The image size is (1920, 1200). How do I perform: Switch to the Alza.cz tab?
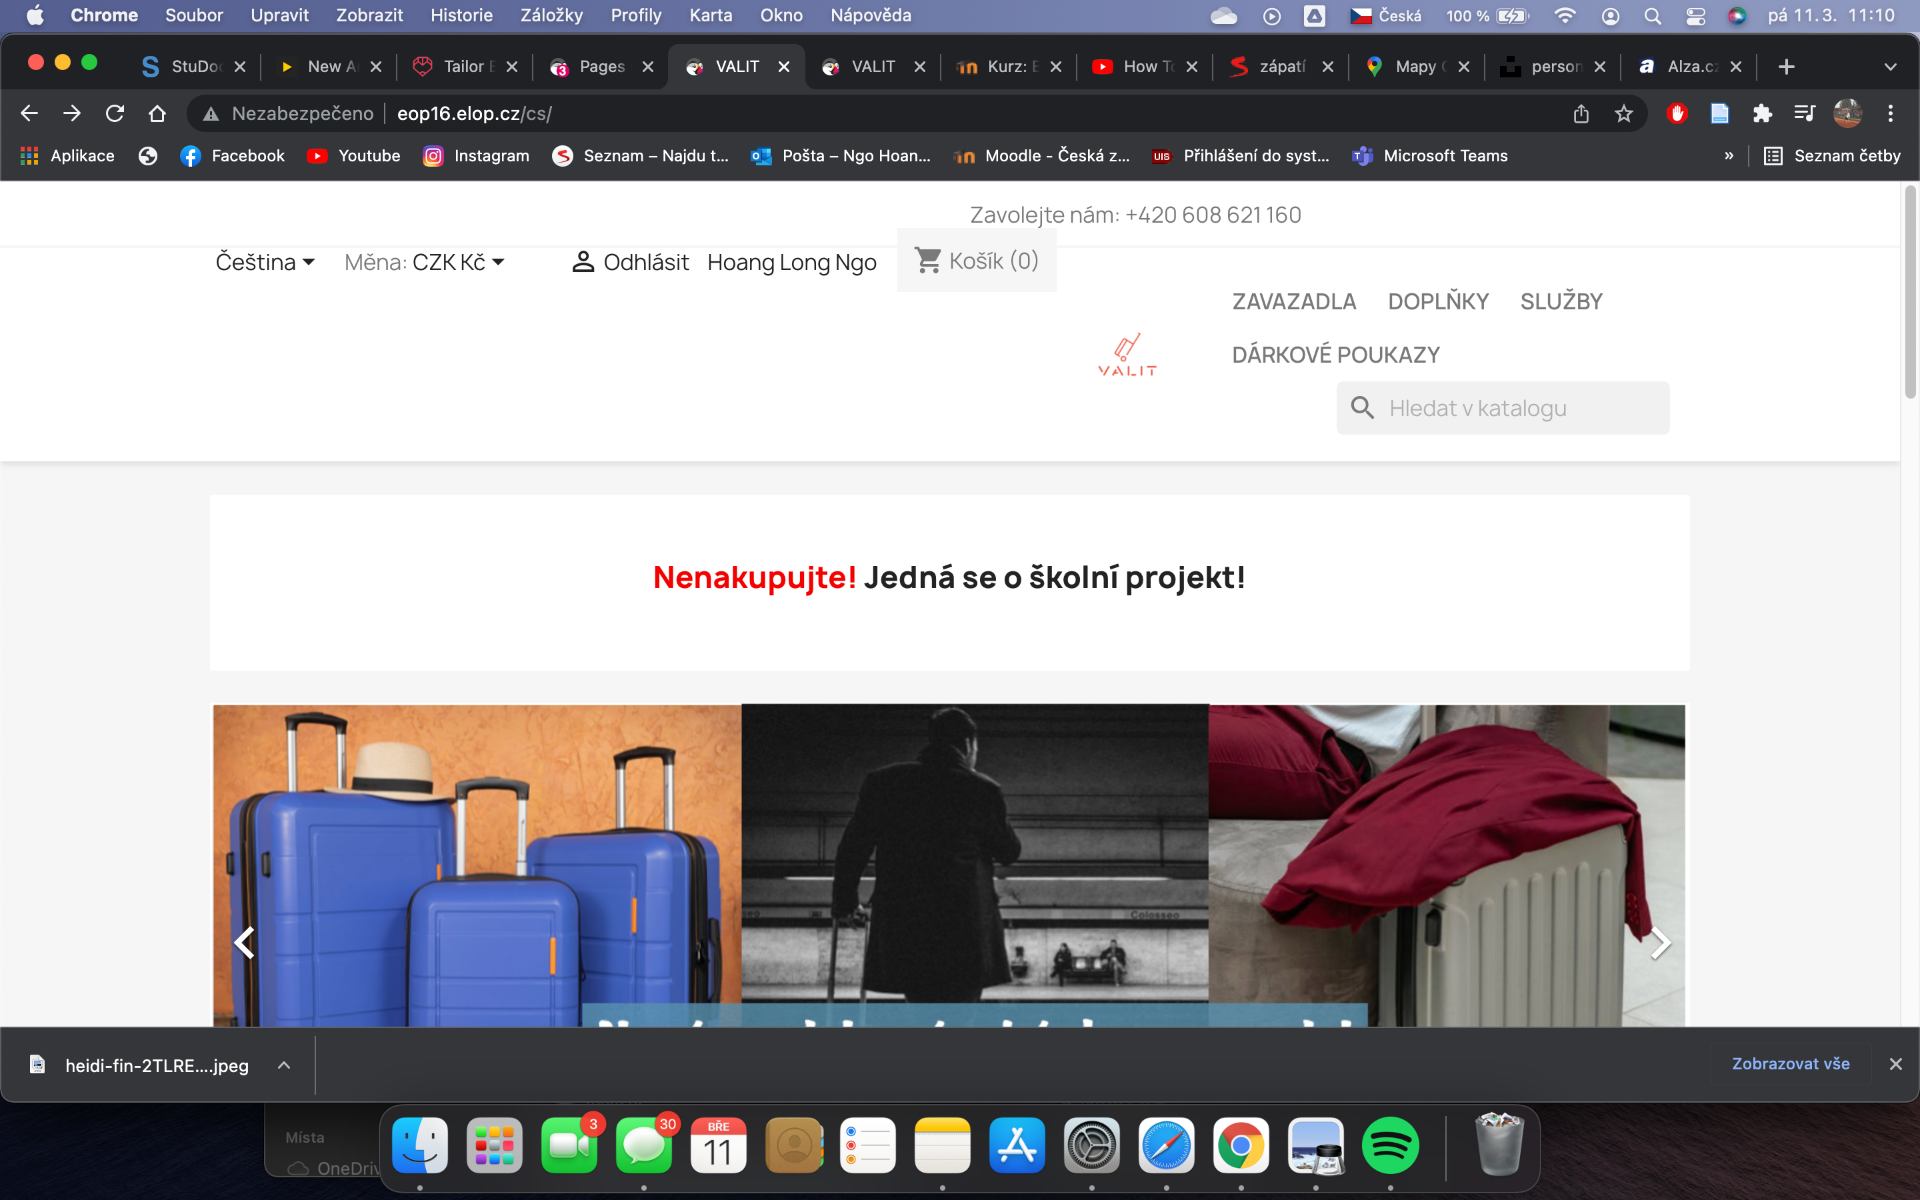[x=1690, y=66]
